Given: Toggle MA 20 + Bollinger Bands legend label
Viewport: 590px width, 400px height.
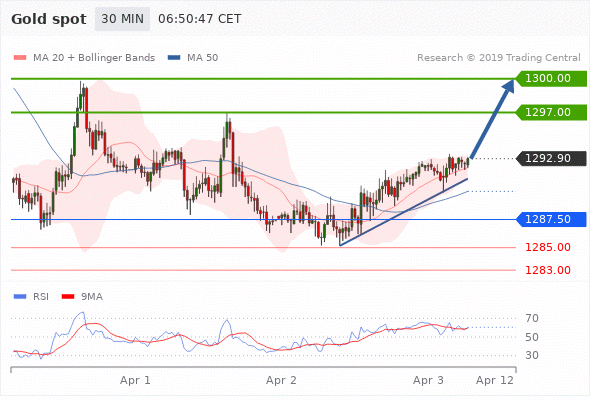Looking at the screenshot, I should [94, 58].
